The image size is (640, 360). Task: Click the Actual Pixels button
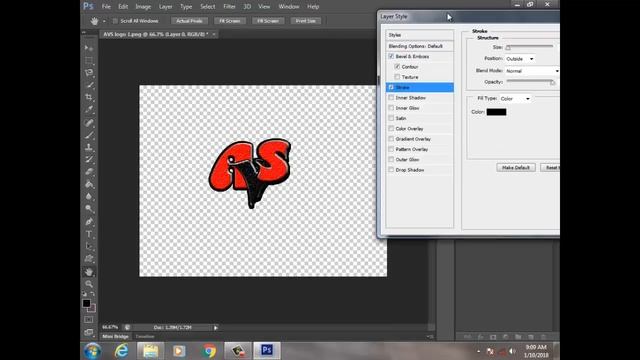click(189, 21)
